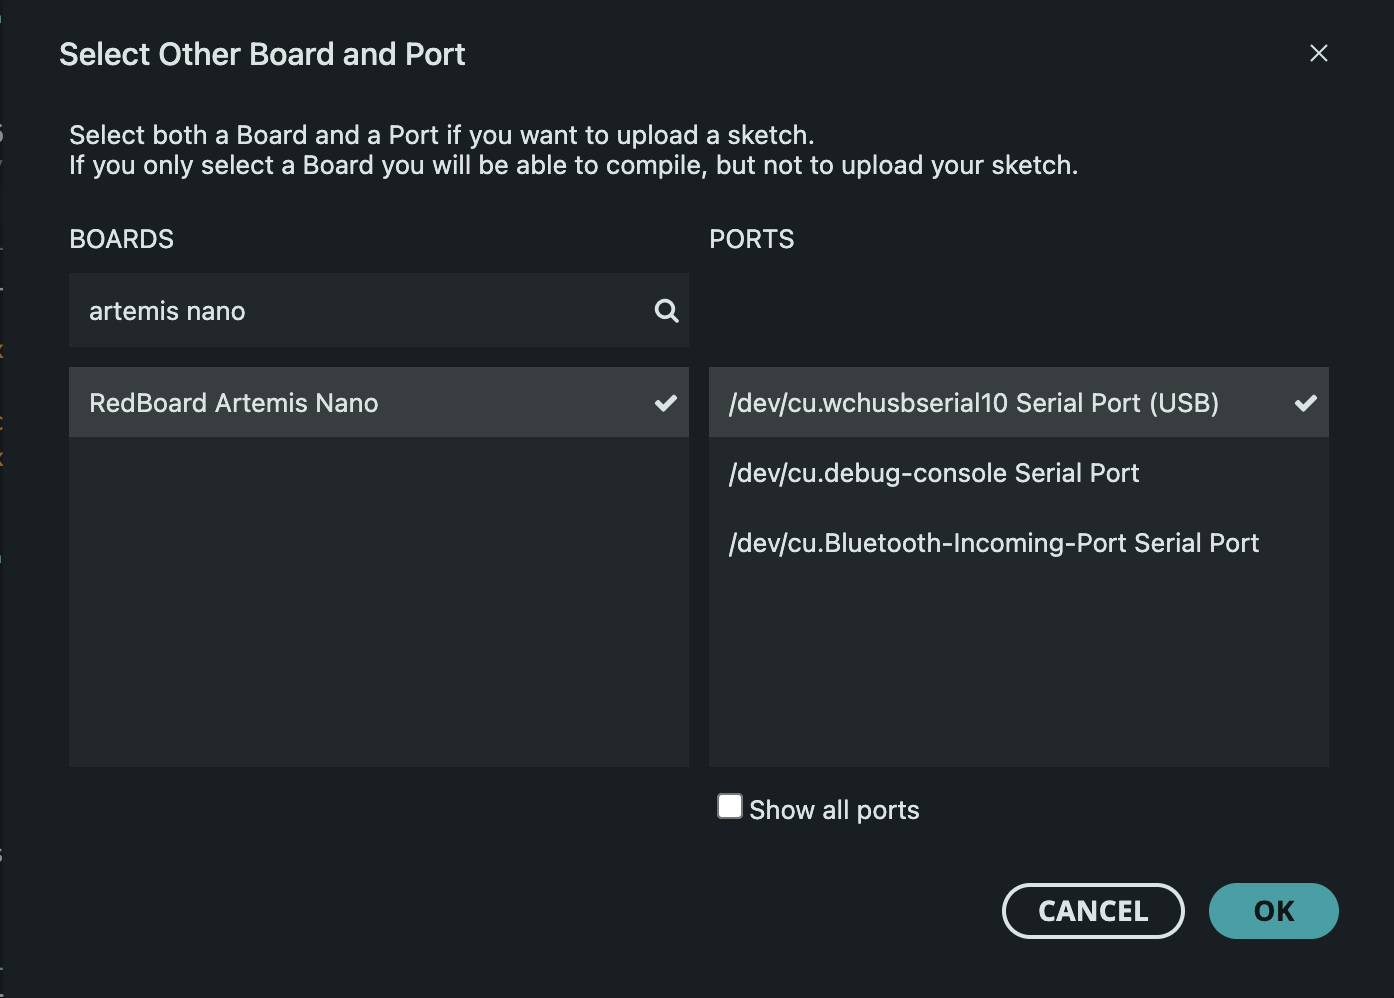The image size is (1394, 998).
Task: Choose the /dev/cu.debug-console Serial Port
Action: (x=934, y=473)
